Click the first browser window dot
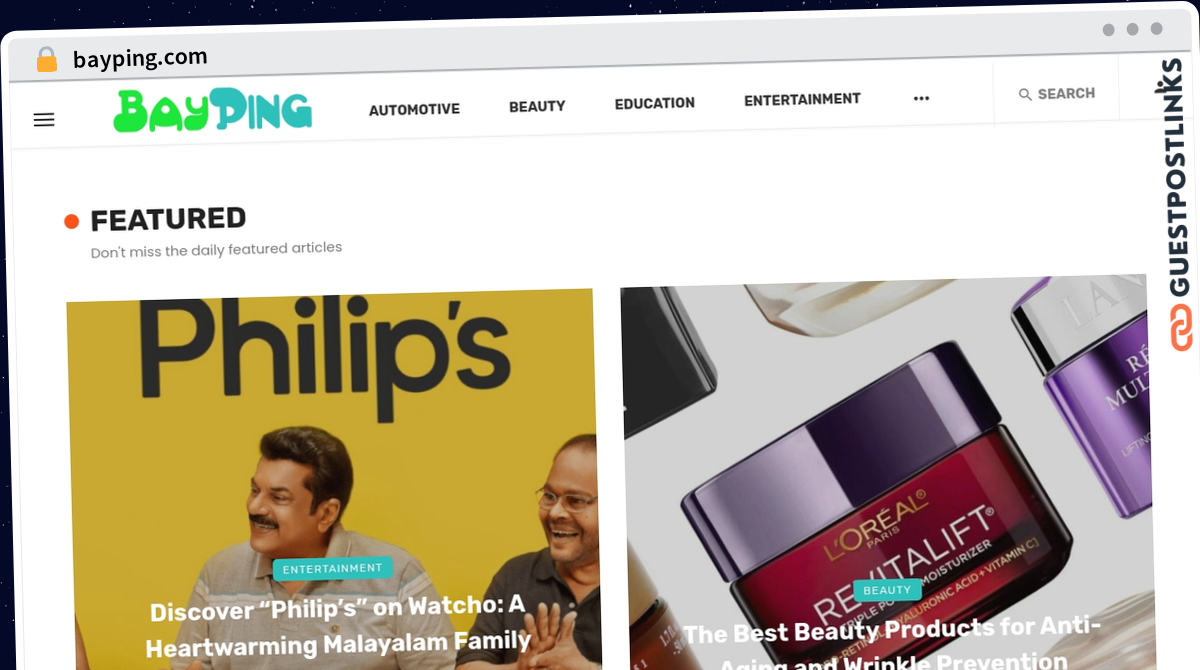The width and height of the screenshot is (1200, 670). [1108, 30]
